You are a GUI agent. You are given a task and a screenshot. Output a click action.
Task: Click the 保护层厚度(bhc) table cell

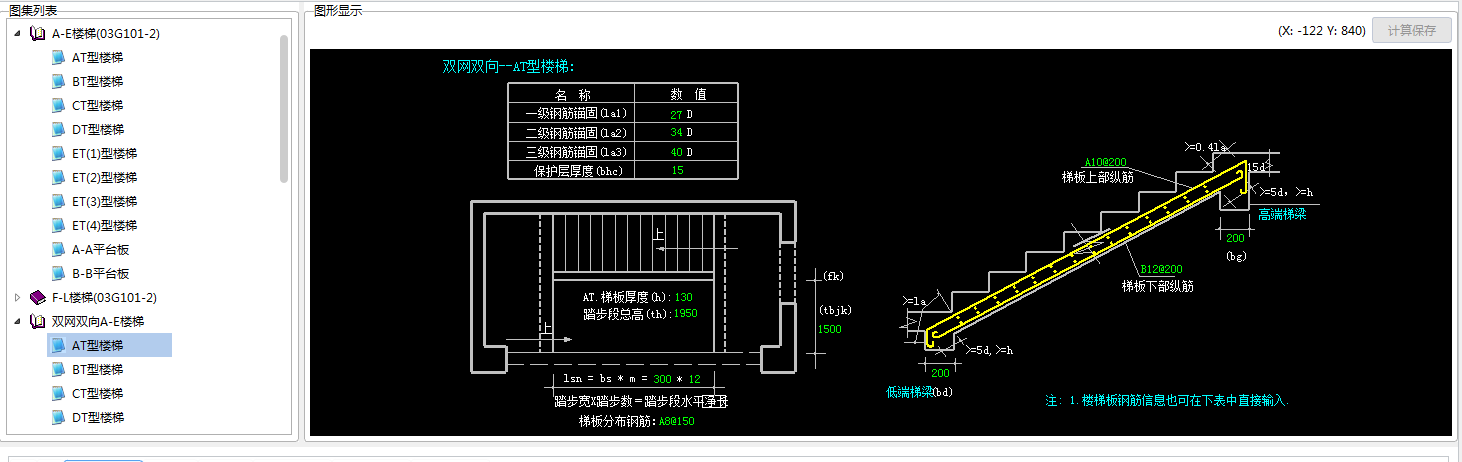(x=573, y=171)
